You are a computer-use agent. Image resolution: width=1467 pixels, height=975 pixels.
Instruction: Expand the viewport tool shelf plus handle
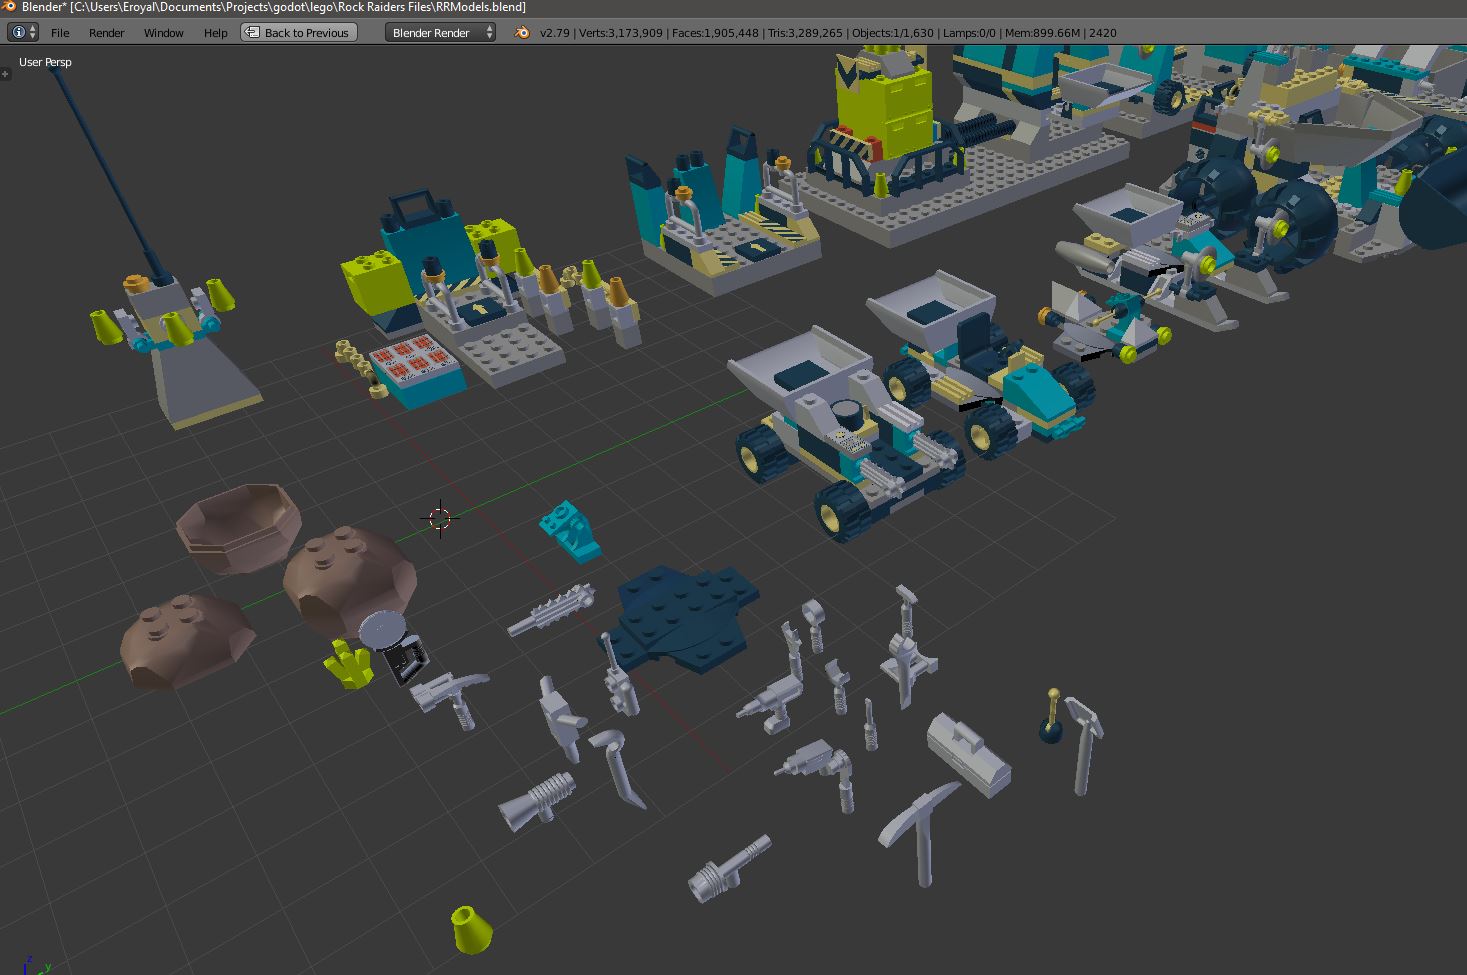[x=5, y=73]
